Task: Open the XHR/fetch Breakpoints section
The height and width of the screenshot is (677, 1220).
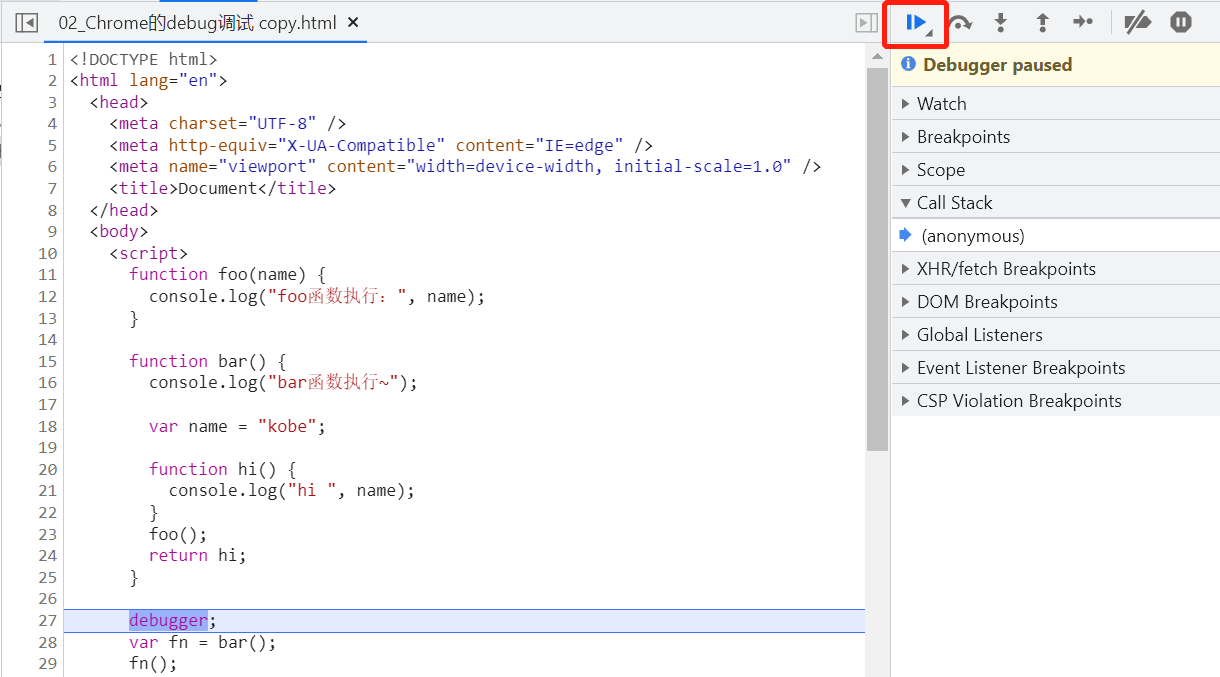Action: point(1005,269)
